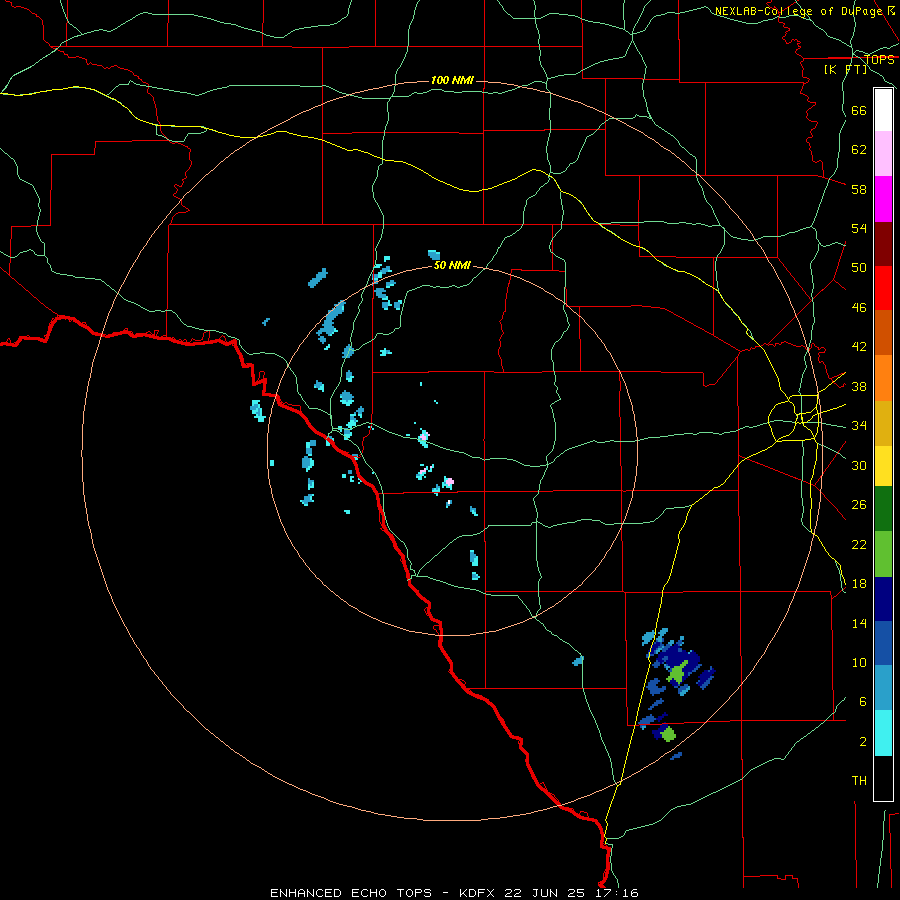The image size is (900, 900).
Task: Click the "66" value on the legend
Action: pos(859,110)
